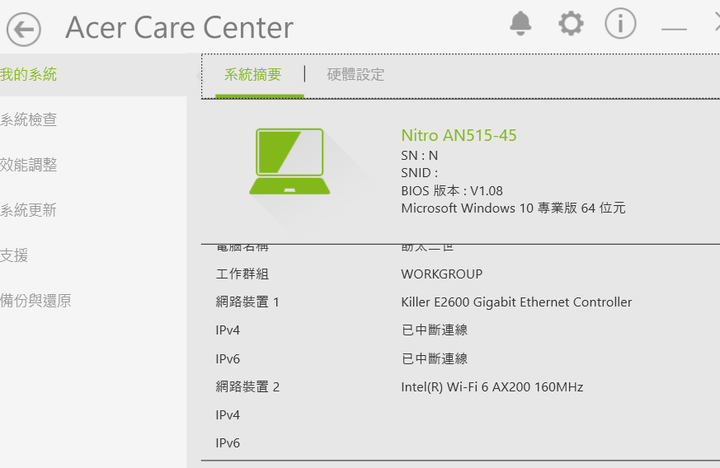Click the Acer Care Center title
720x468 pixels.
(179, 28)
